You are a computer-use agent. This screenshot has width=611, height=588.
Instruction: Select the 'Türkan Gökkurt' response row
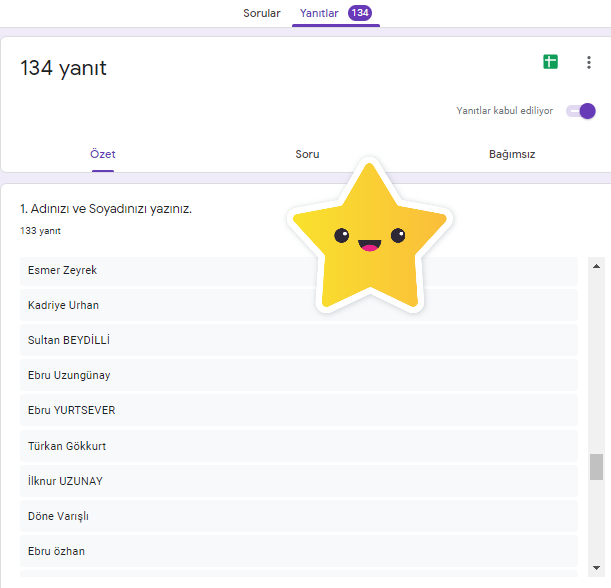pyautogui.click(x=298, y=446)
